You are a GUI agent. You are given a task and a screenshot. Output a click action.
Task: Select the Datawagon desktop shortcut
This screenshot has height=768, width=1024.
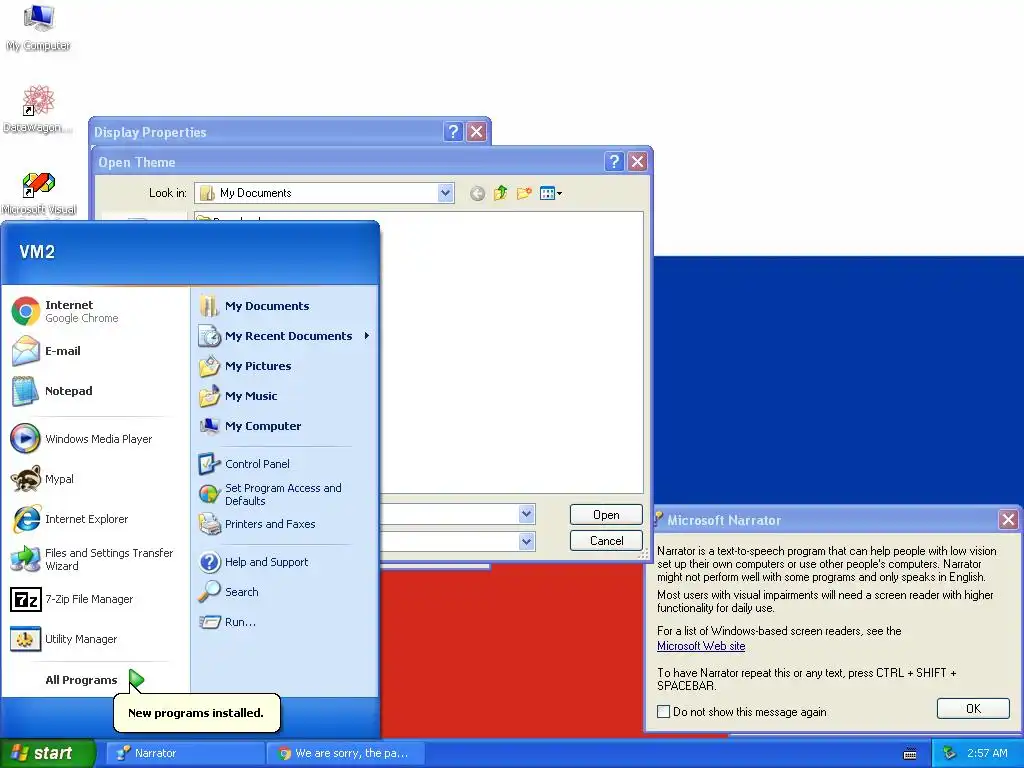click(x=38, y=109)
